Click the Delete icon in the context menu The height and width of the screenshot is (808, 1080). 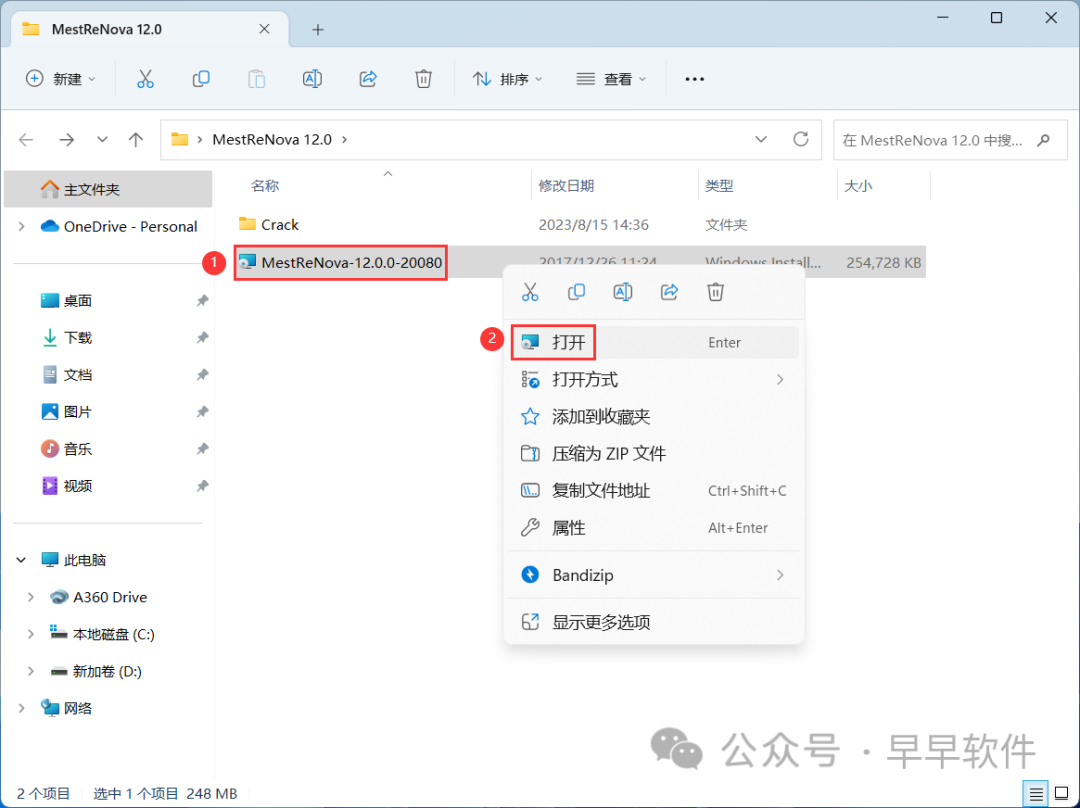coord(715,292)
